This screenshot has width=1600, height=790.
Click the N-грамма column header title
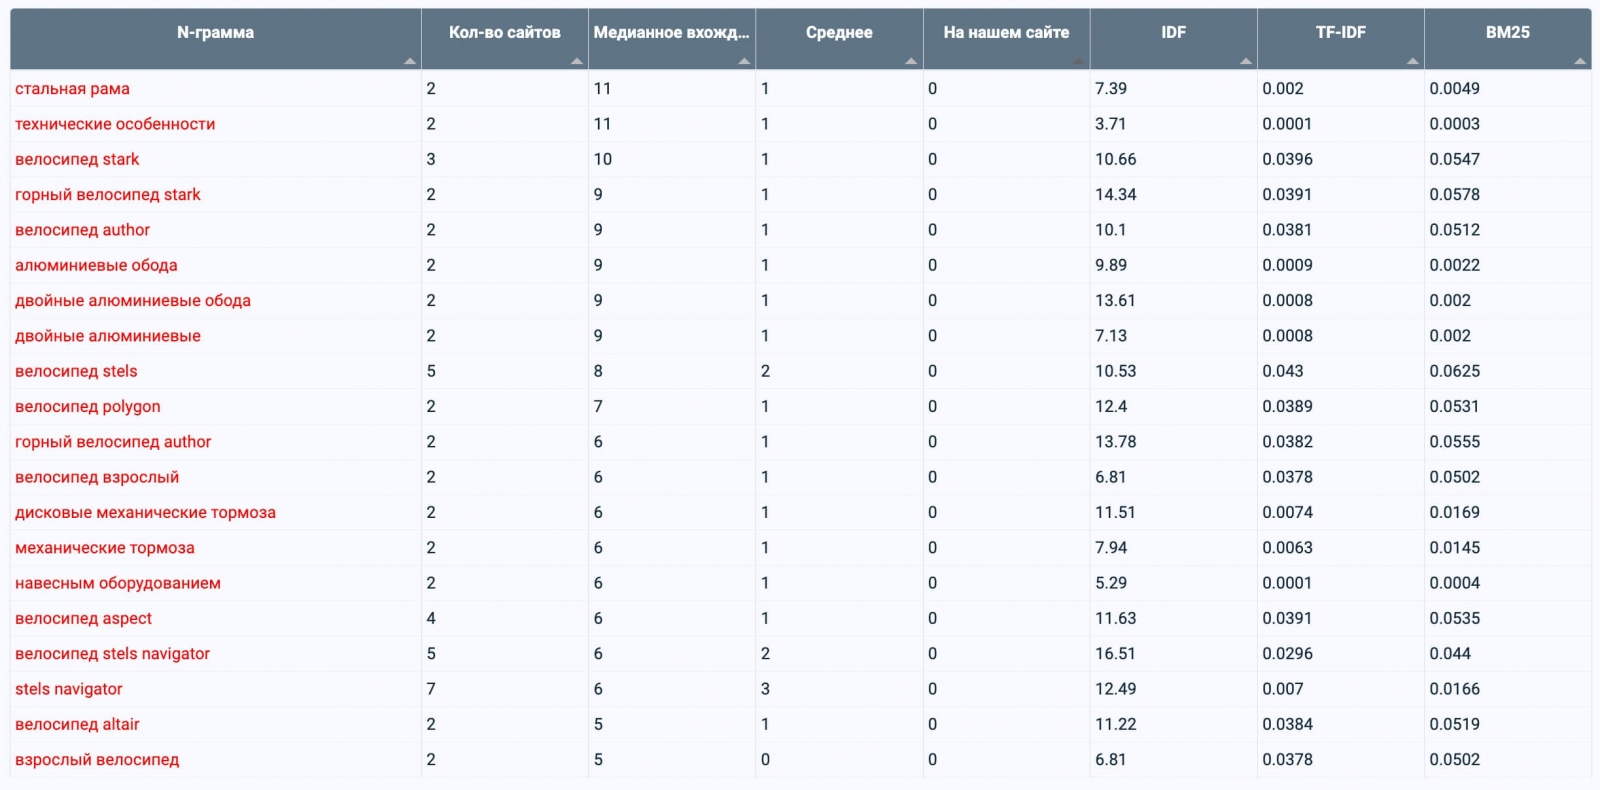215,33
